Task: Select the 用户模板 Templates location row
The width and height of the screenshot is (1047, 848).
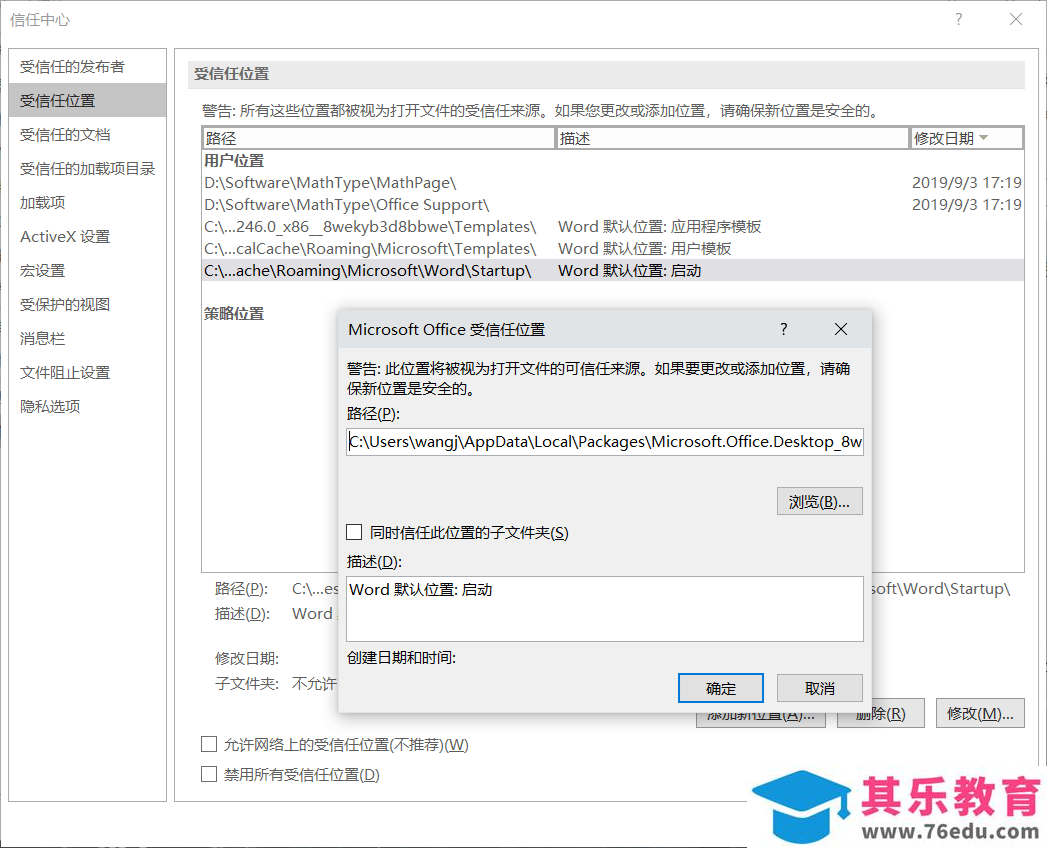Action: click(x=612, y=248)
